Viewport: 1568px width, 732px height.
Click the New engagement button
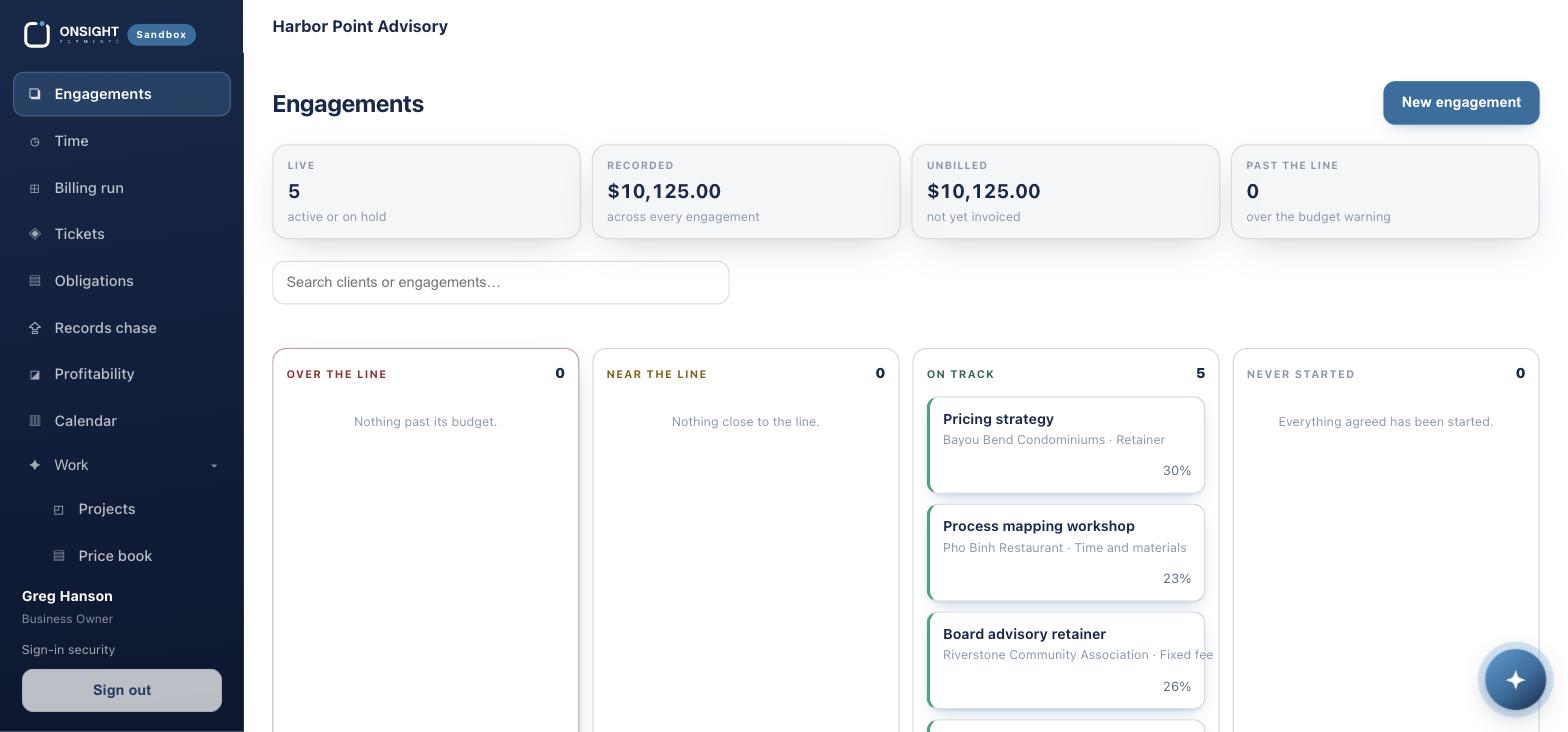(1461, 103)
